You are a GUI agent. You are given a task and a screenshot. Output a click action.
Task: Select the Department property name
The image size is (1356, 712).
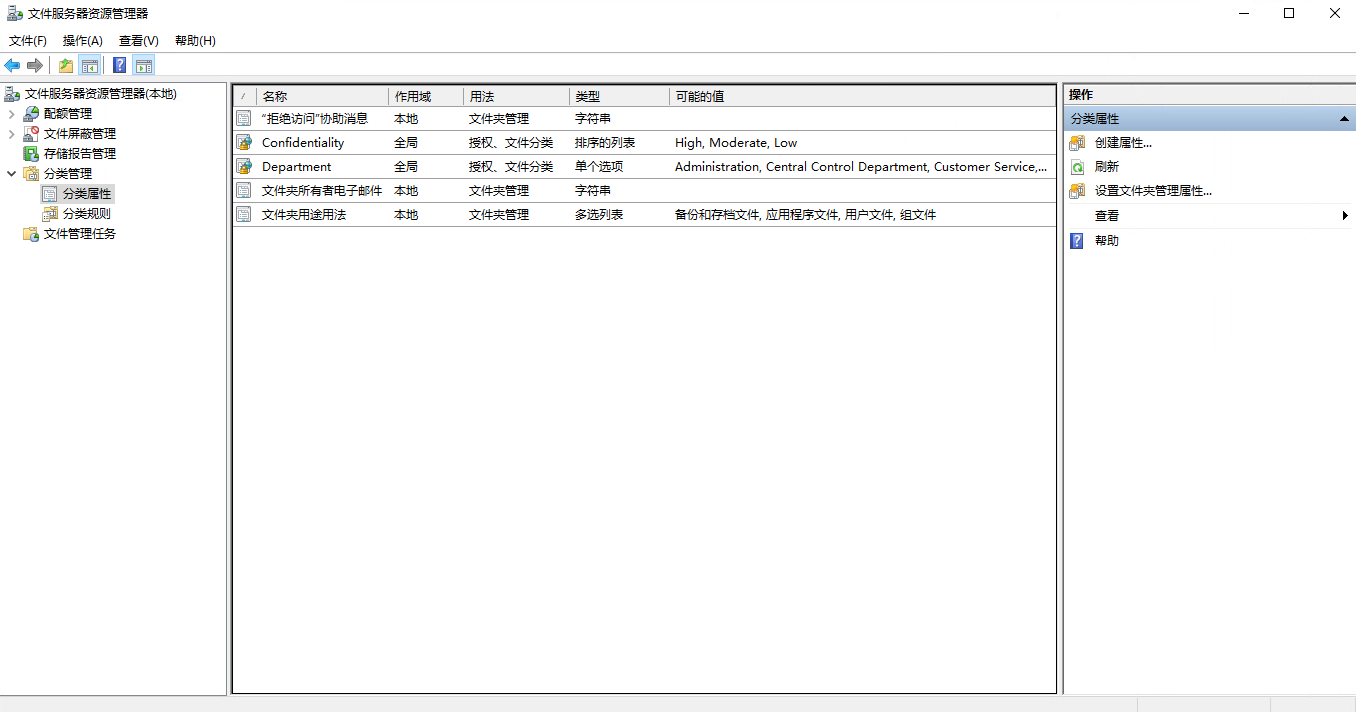click(x=296, y=167)
